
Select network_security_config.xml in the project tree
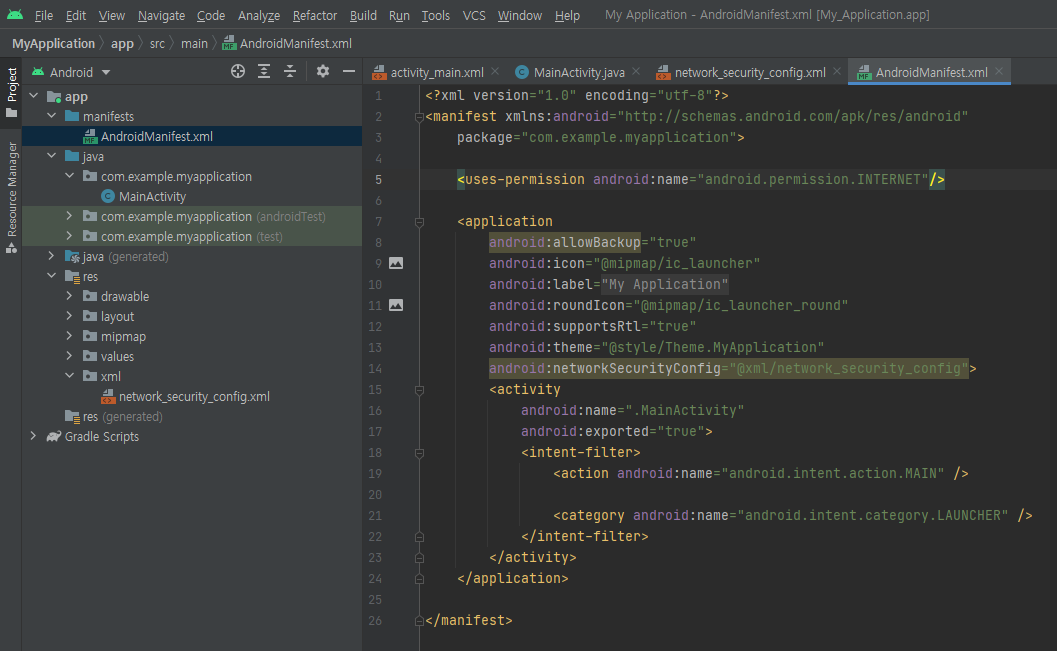(x=191, y=396)
